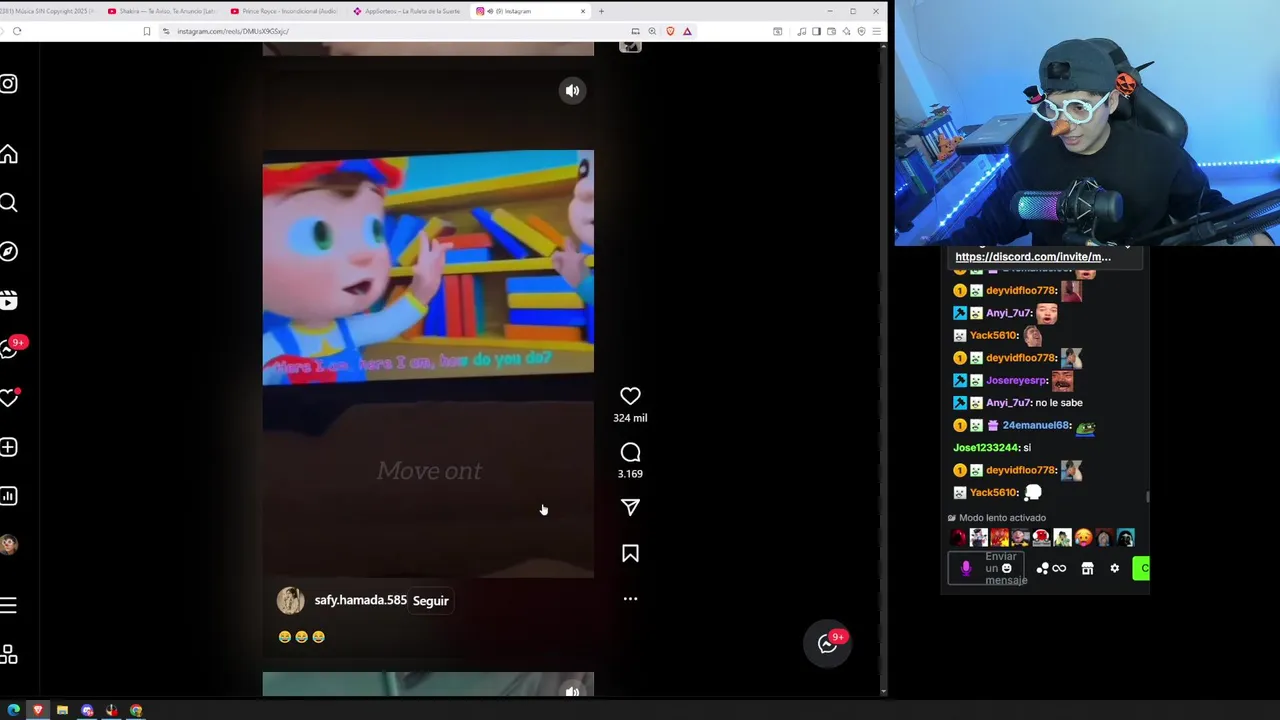Open the chat shop storefront icon

pyautogui.click(x=1087, y=568)
